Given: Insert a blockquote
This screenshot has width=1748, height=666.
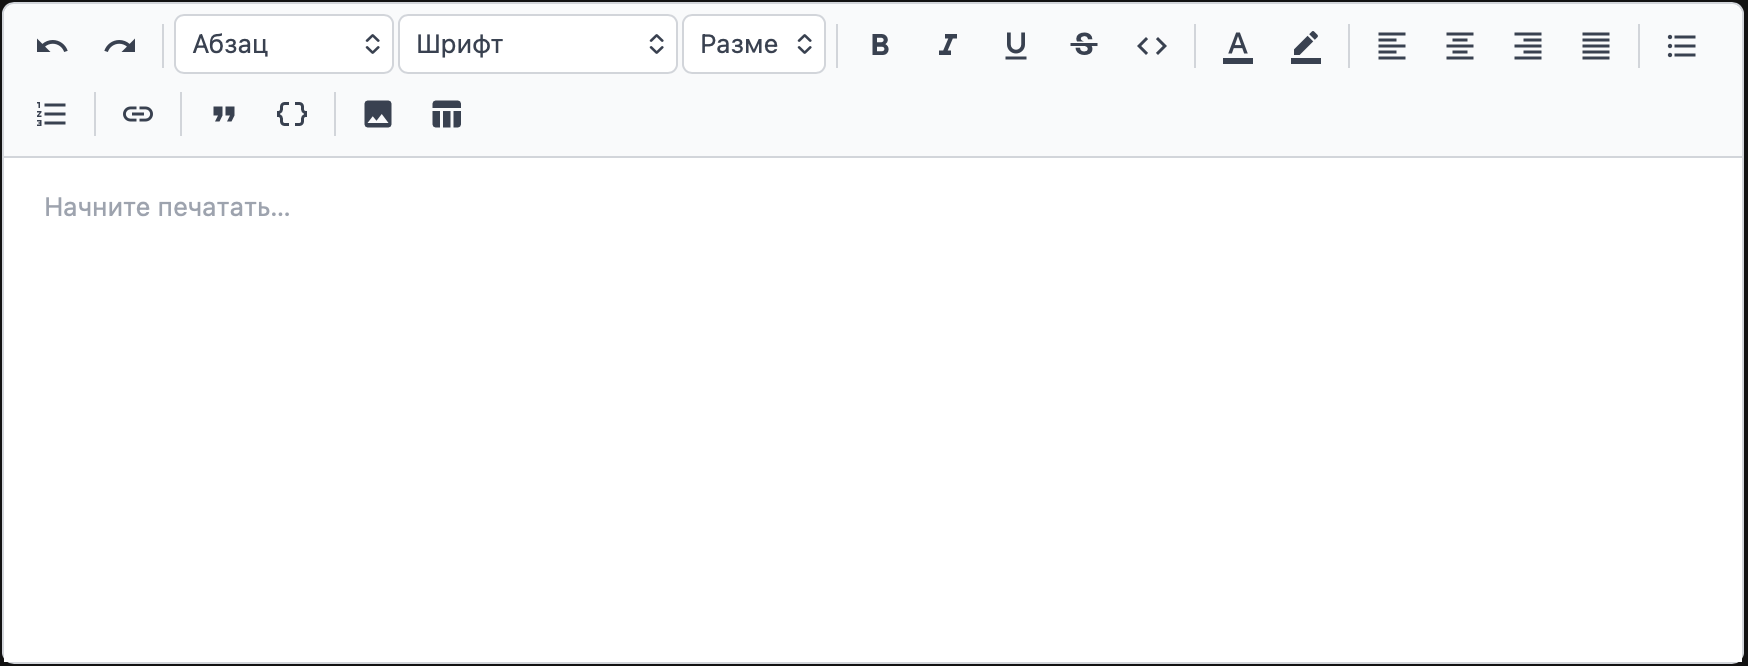Looking at the screenshot, I should pyautogui.click(x=224, y=115).
